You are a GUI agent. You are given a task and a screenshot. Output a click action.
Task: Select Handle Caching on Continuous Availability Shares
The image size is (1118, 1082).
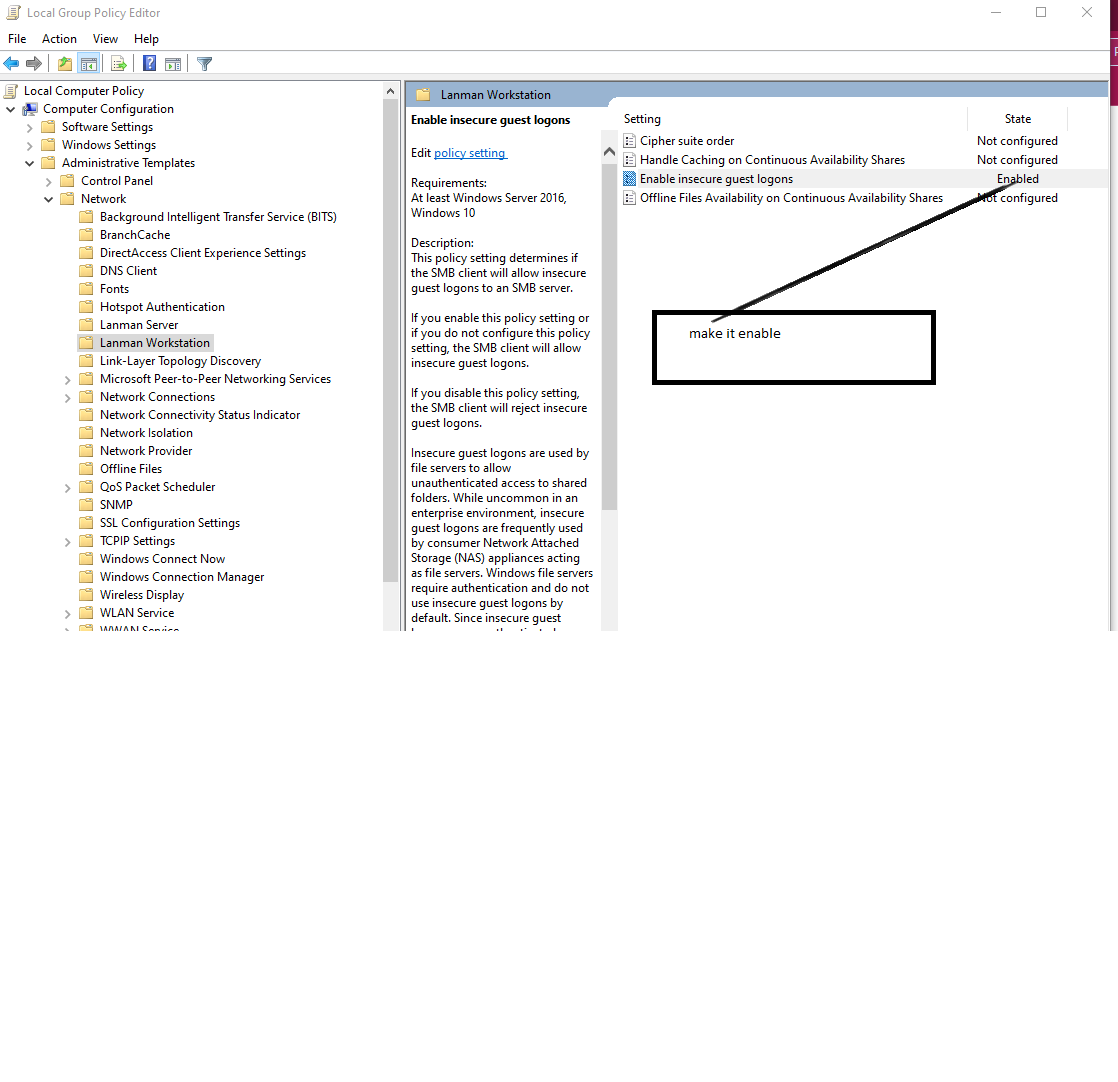772,160
